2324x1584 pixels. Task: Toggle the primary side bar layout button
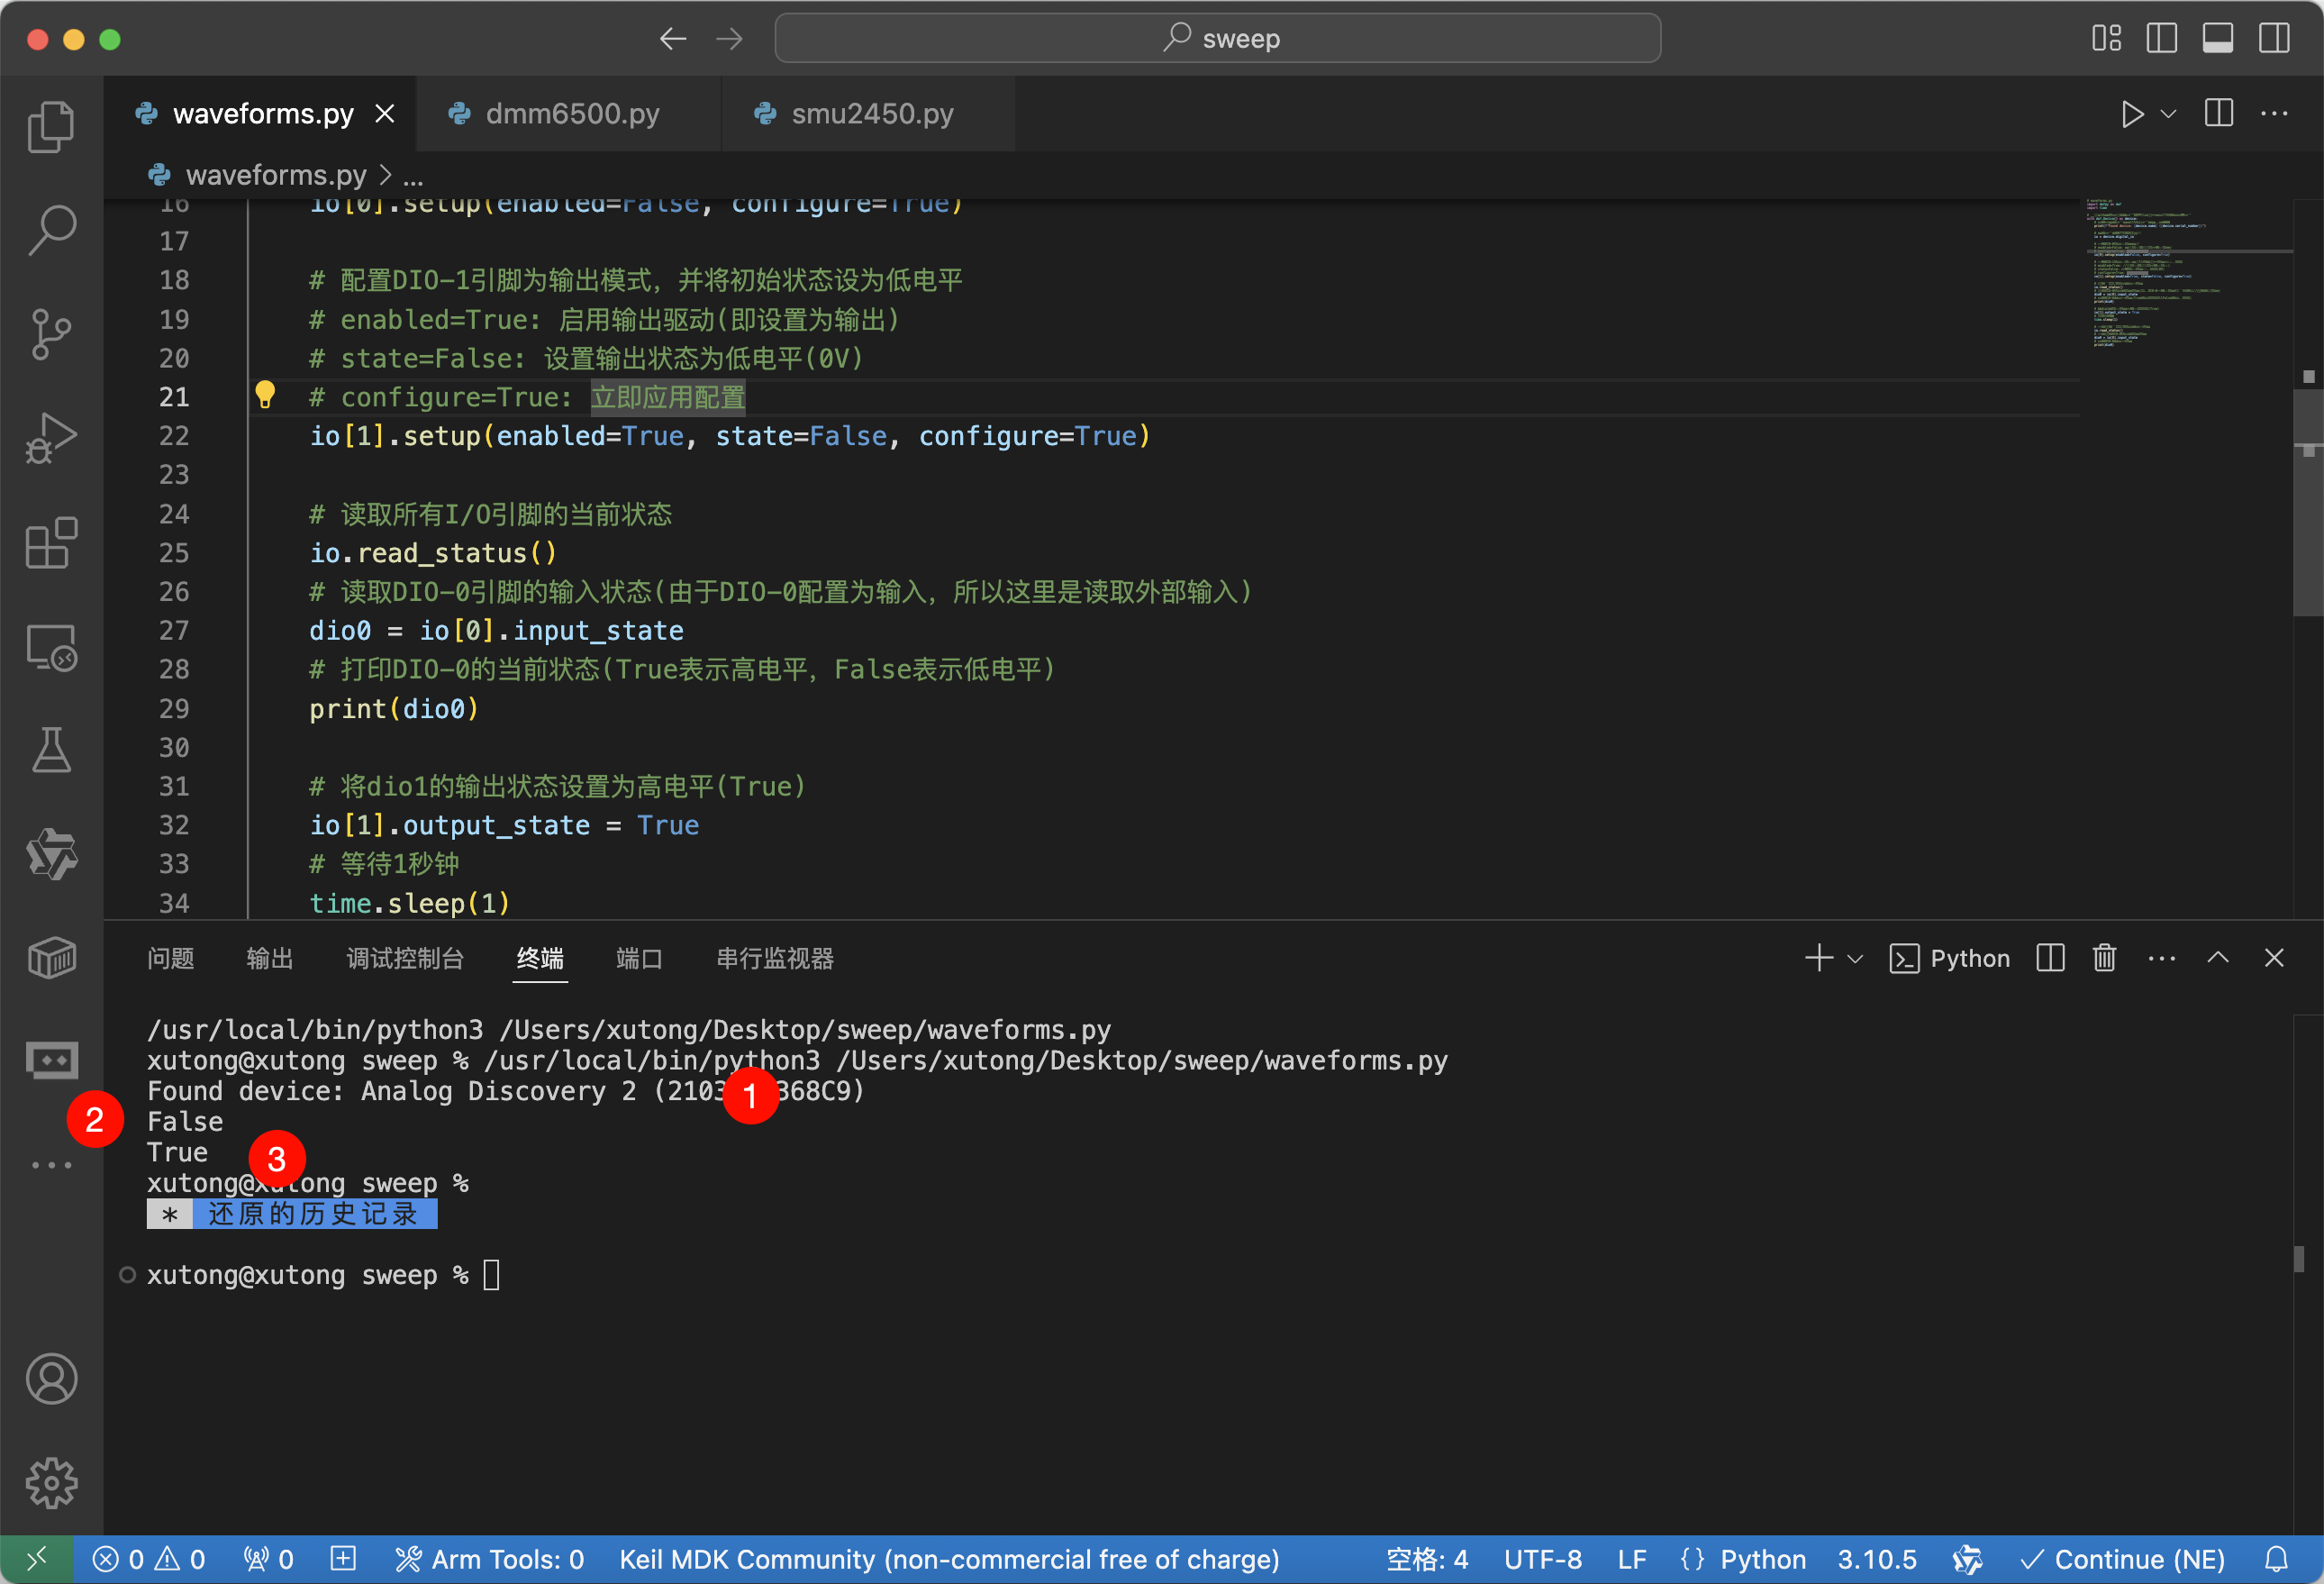tap(2161, 38)
